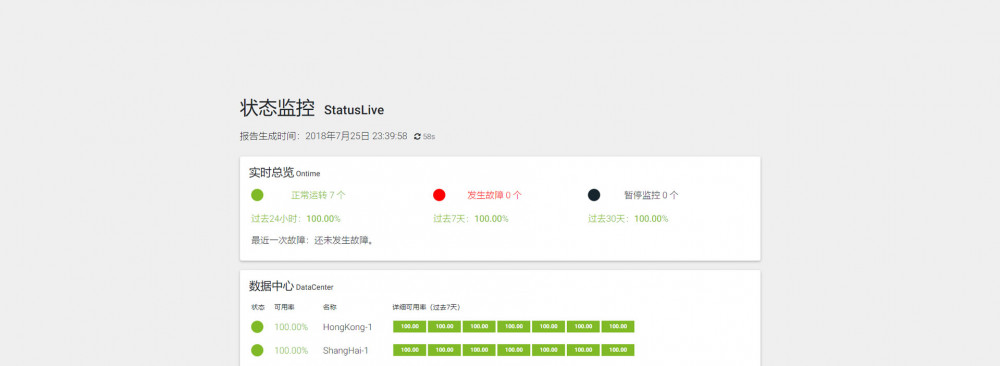
Task: Click the green normal-running status circle
Action: tap(257, 195)
